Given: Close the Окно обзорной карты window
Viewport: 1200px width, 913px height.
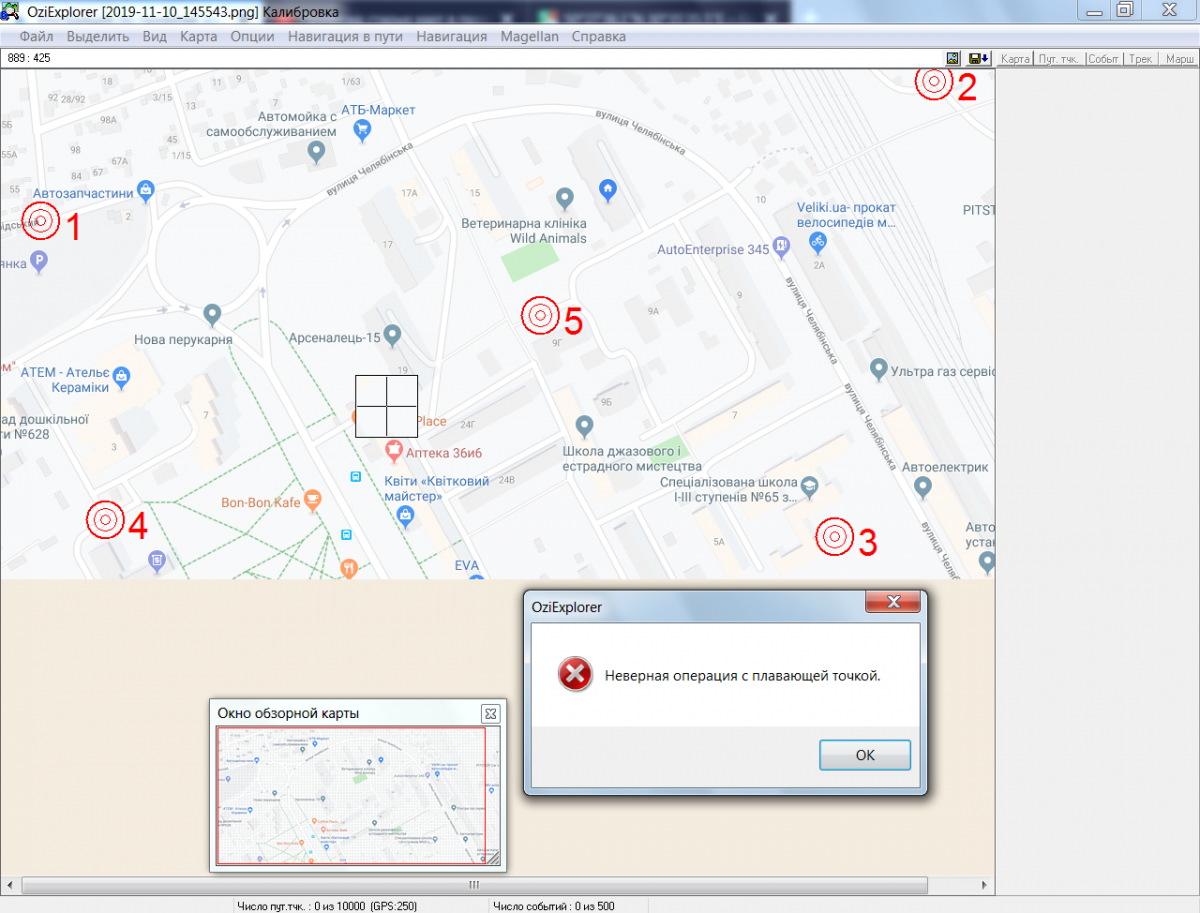Looking at the screenshot, I should (490, 713).
